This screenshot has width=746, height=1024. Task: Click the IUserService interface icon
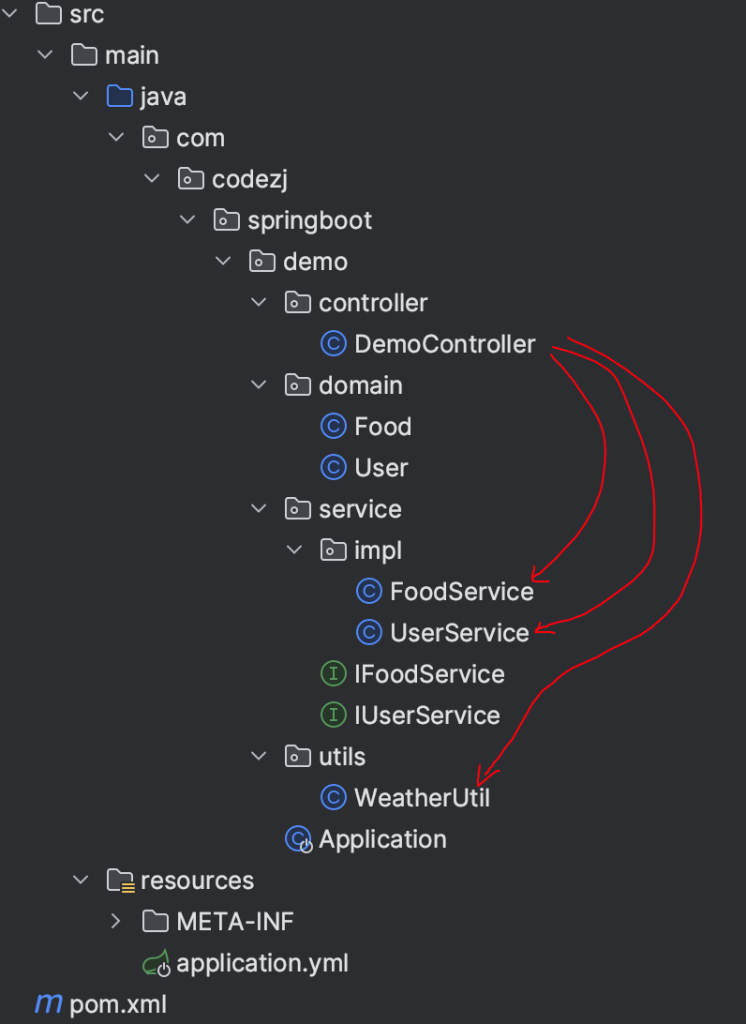(x=333, y=714)
